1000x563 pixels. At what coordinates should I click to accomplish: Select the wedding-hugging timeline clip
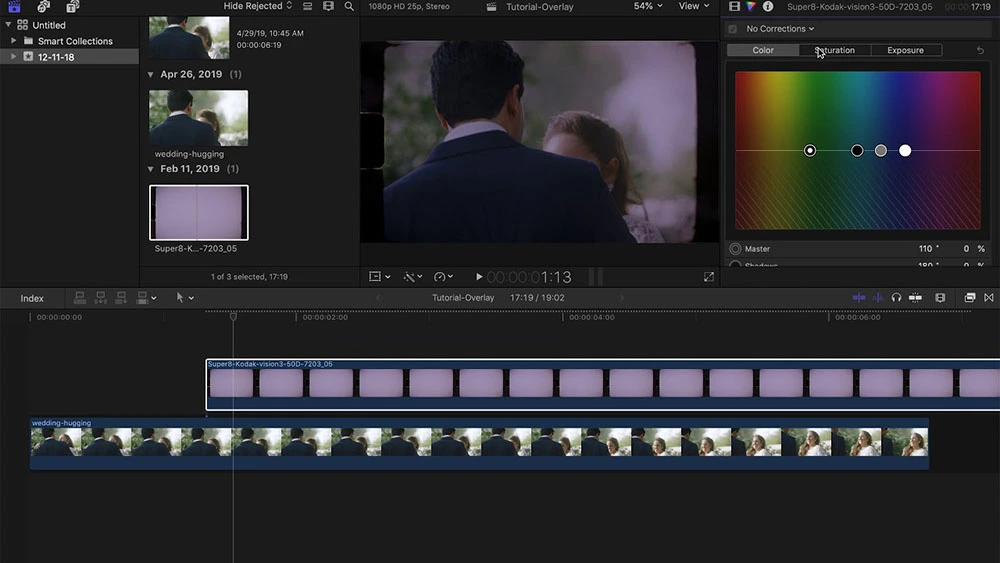(x=479, y=443)
